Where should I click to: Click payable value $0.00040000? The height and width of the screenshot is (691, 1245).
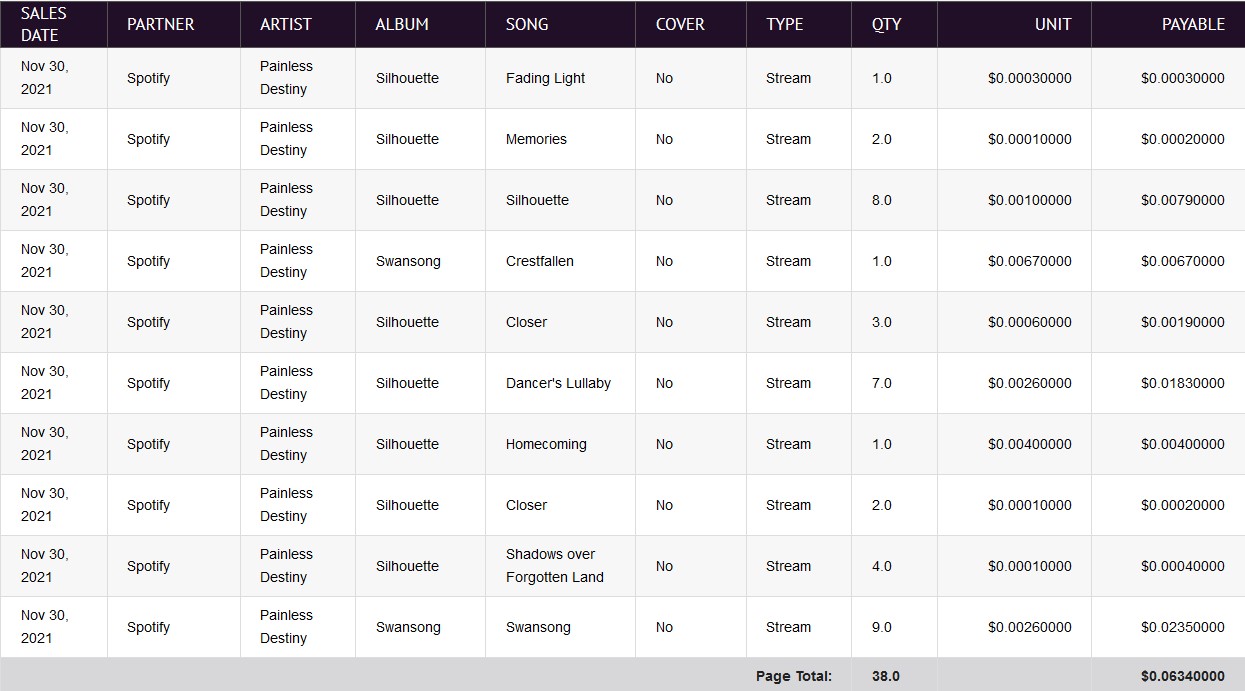1183,566
